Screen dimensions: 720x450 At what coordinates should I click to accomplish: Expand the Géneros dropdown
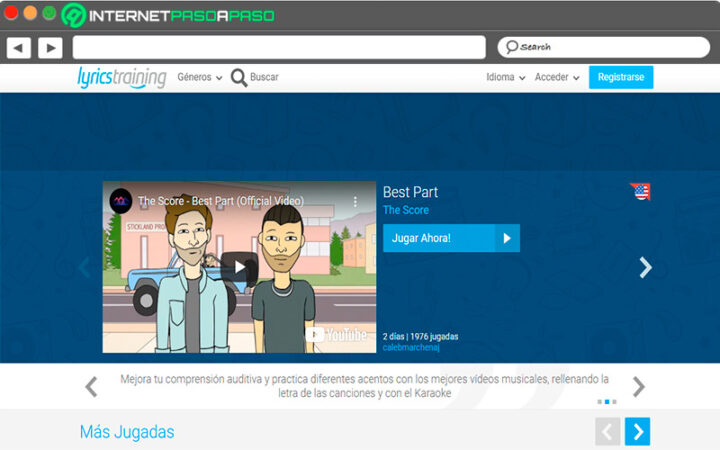199,77
